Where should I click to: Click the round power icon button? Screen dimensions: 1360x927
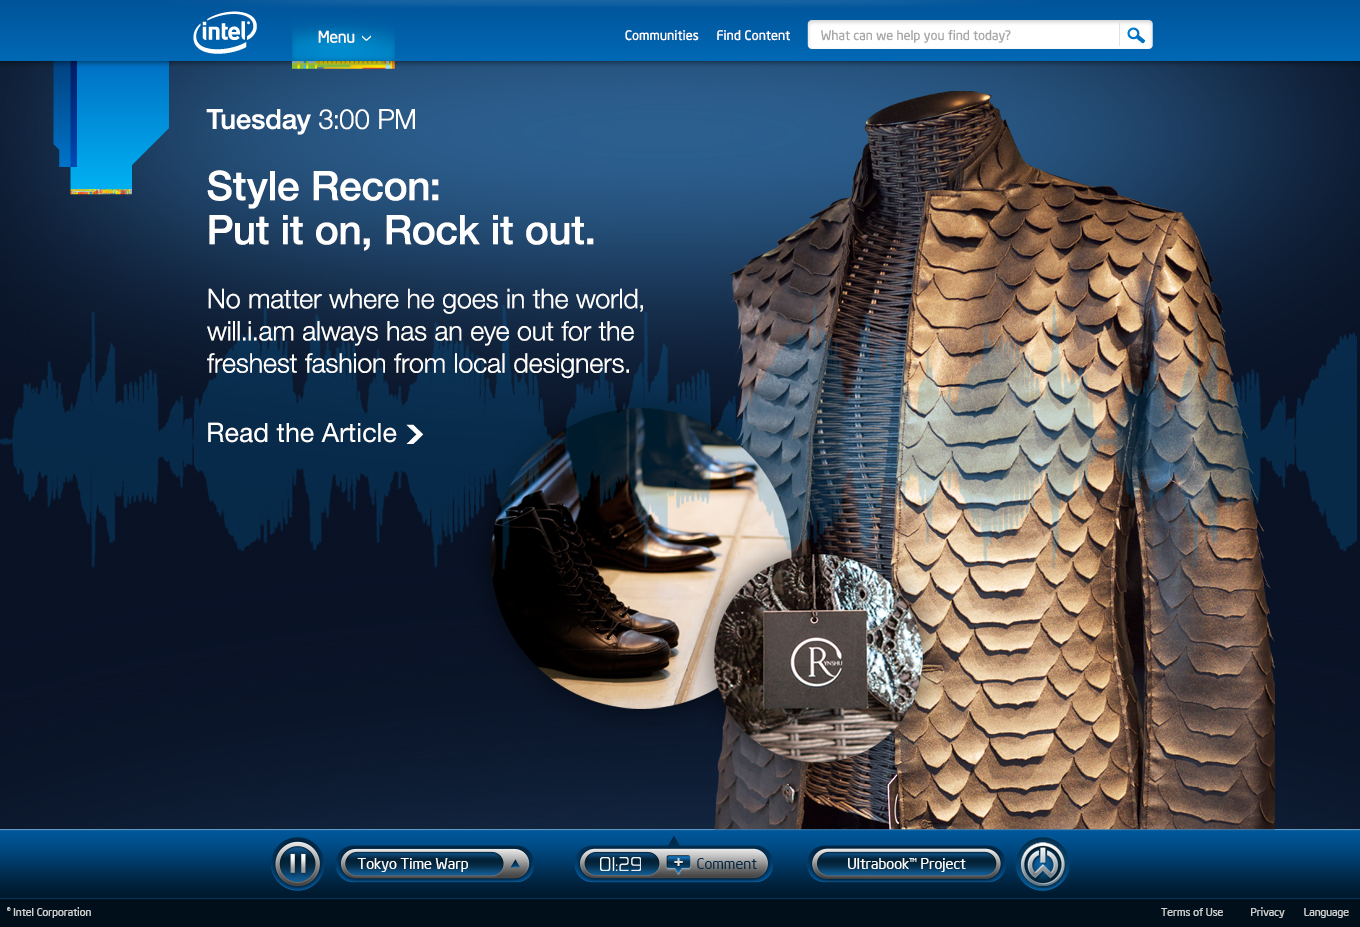click(x=1043, y=864)
